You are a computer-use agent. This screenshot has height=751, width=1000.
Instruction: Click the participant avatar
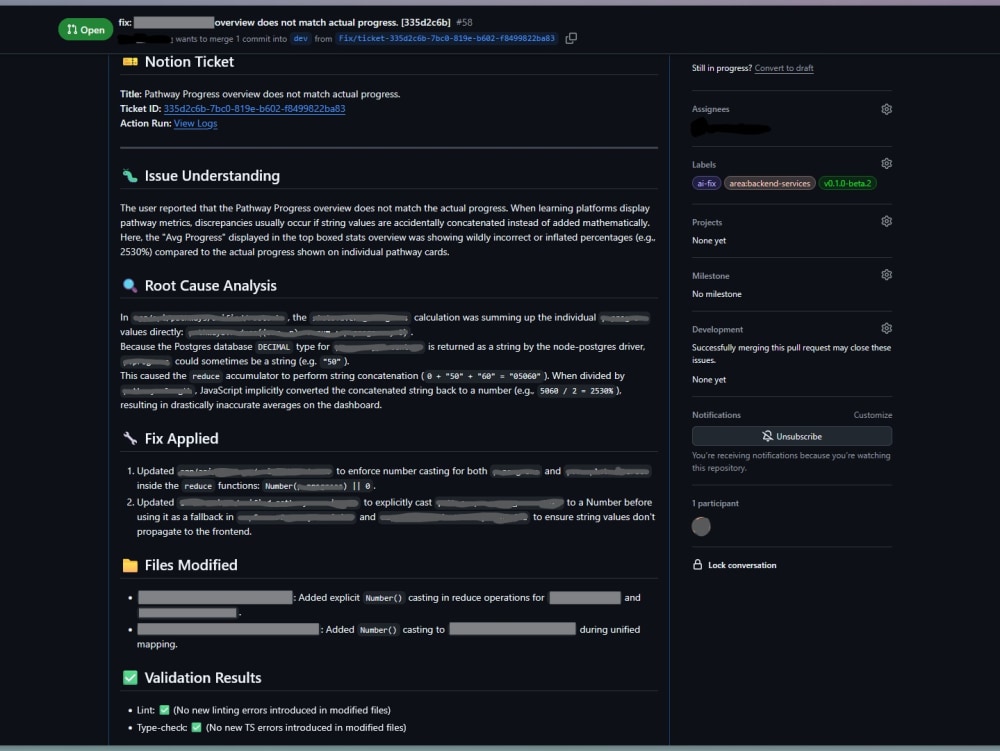pos(701,526)
